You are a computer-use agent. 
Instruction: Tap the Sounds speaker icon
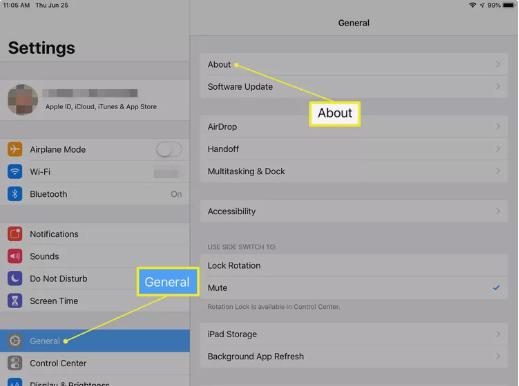coord(15,256)
